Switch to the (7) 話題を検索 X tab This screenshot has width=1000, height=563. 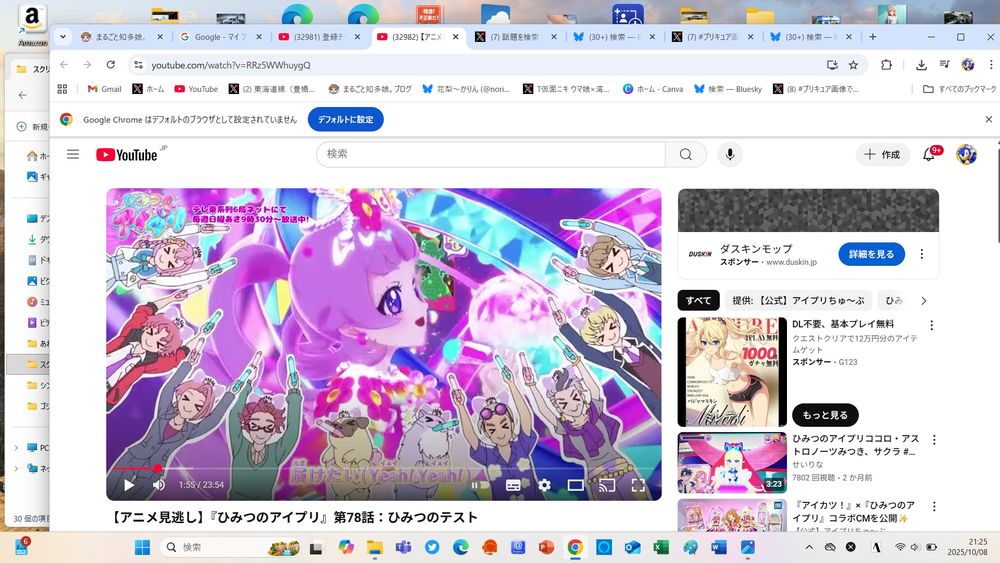tap(515, 37)
